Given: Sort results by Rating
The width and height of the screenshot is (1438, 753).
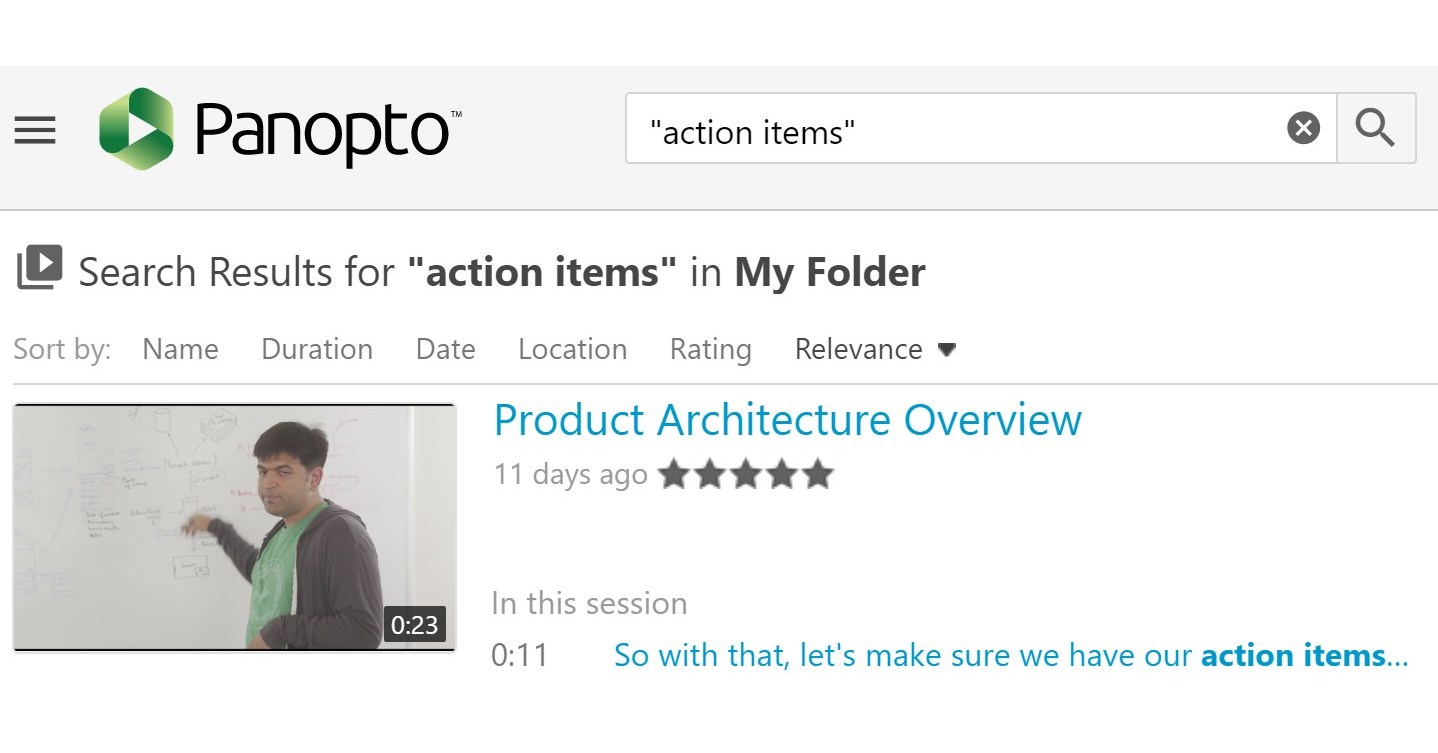Looking at the screenshot, I should click(710, 349).
